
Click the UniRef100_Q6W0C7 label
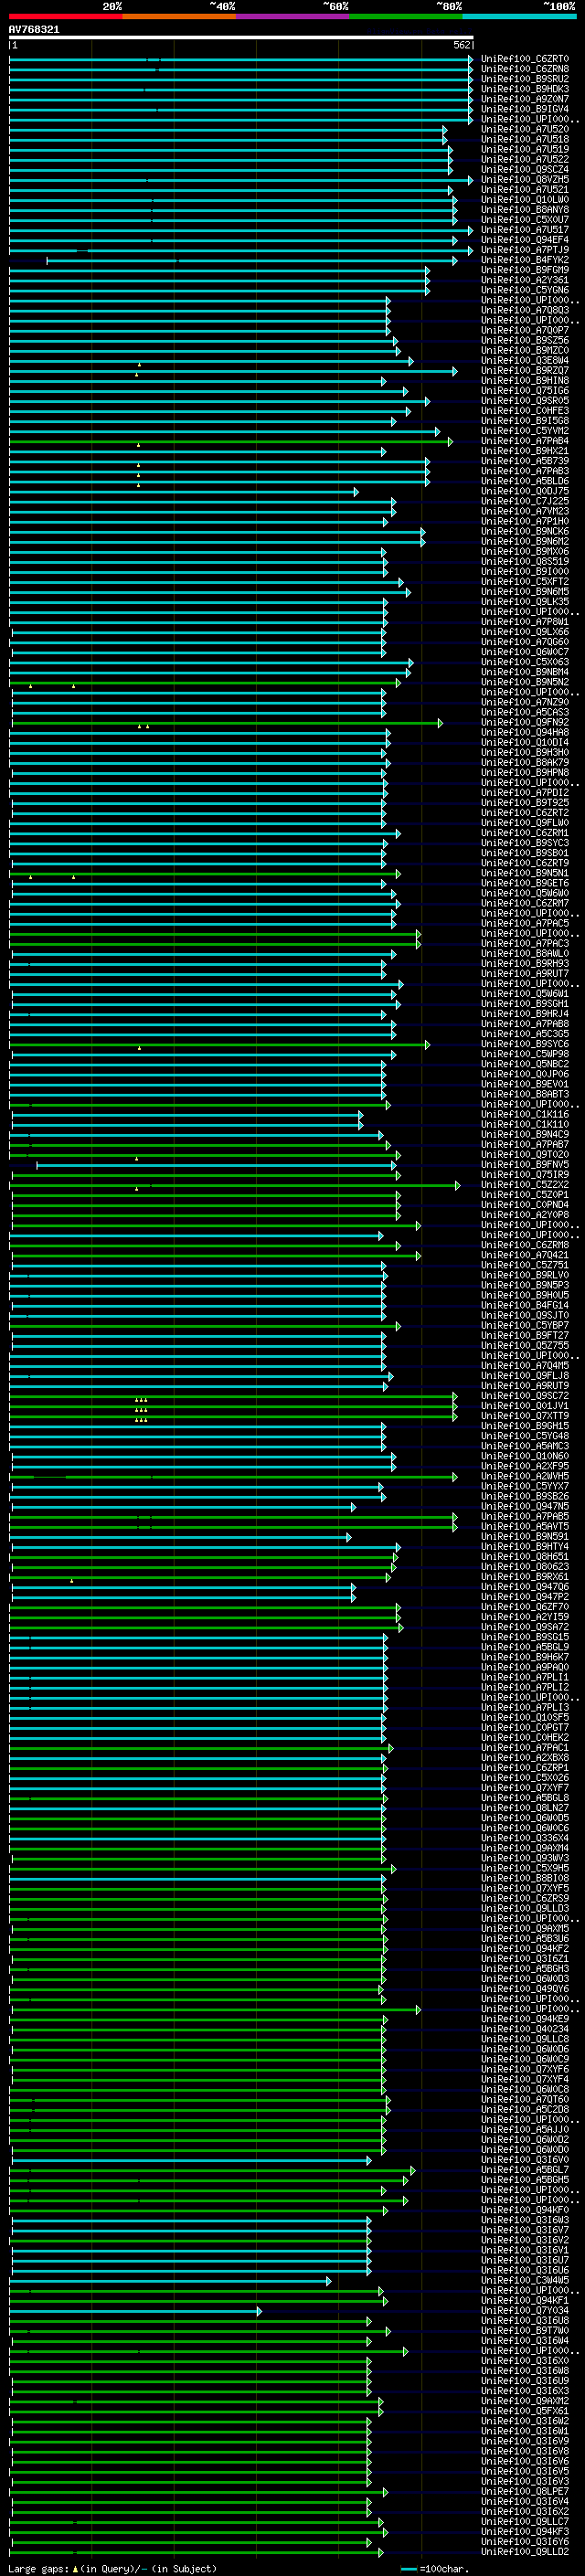tap(525, 652)
